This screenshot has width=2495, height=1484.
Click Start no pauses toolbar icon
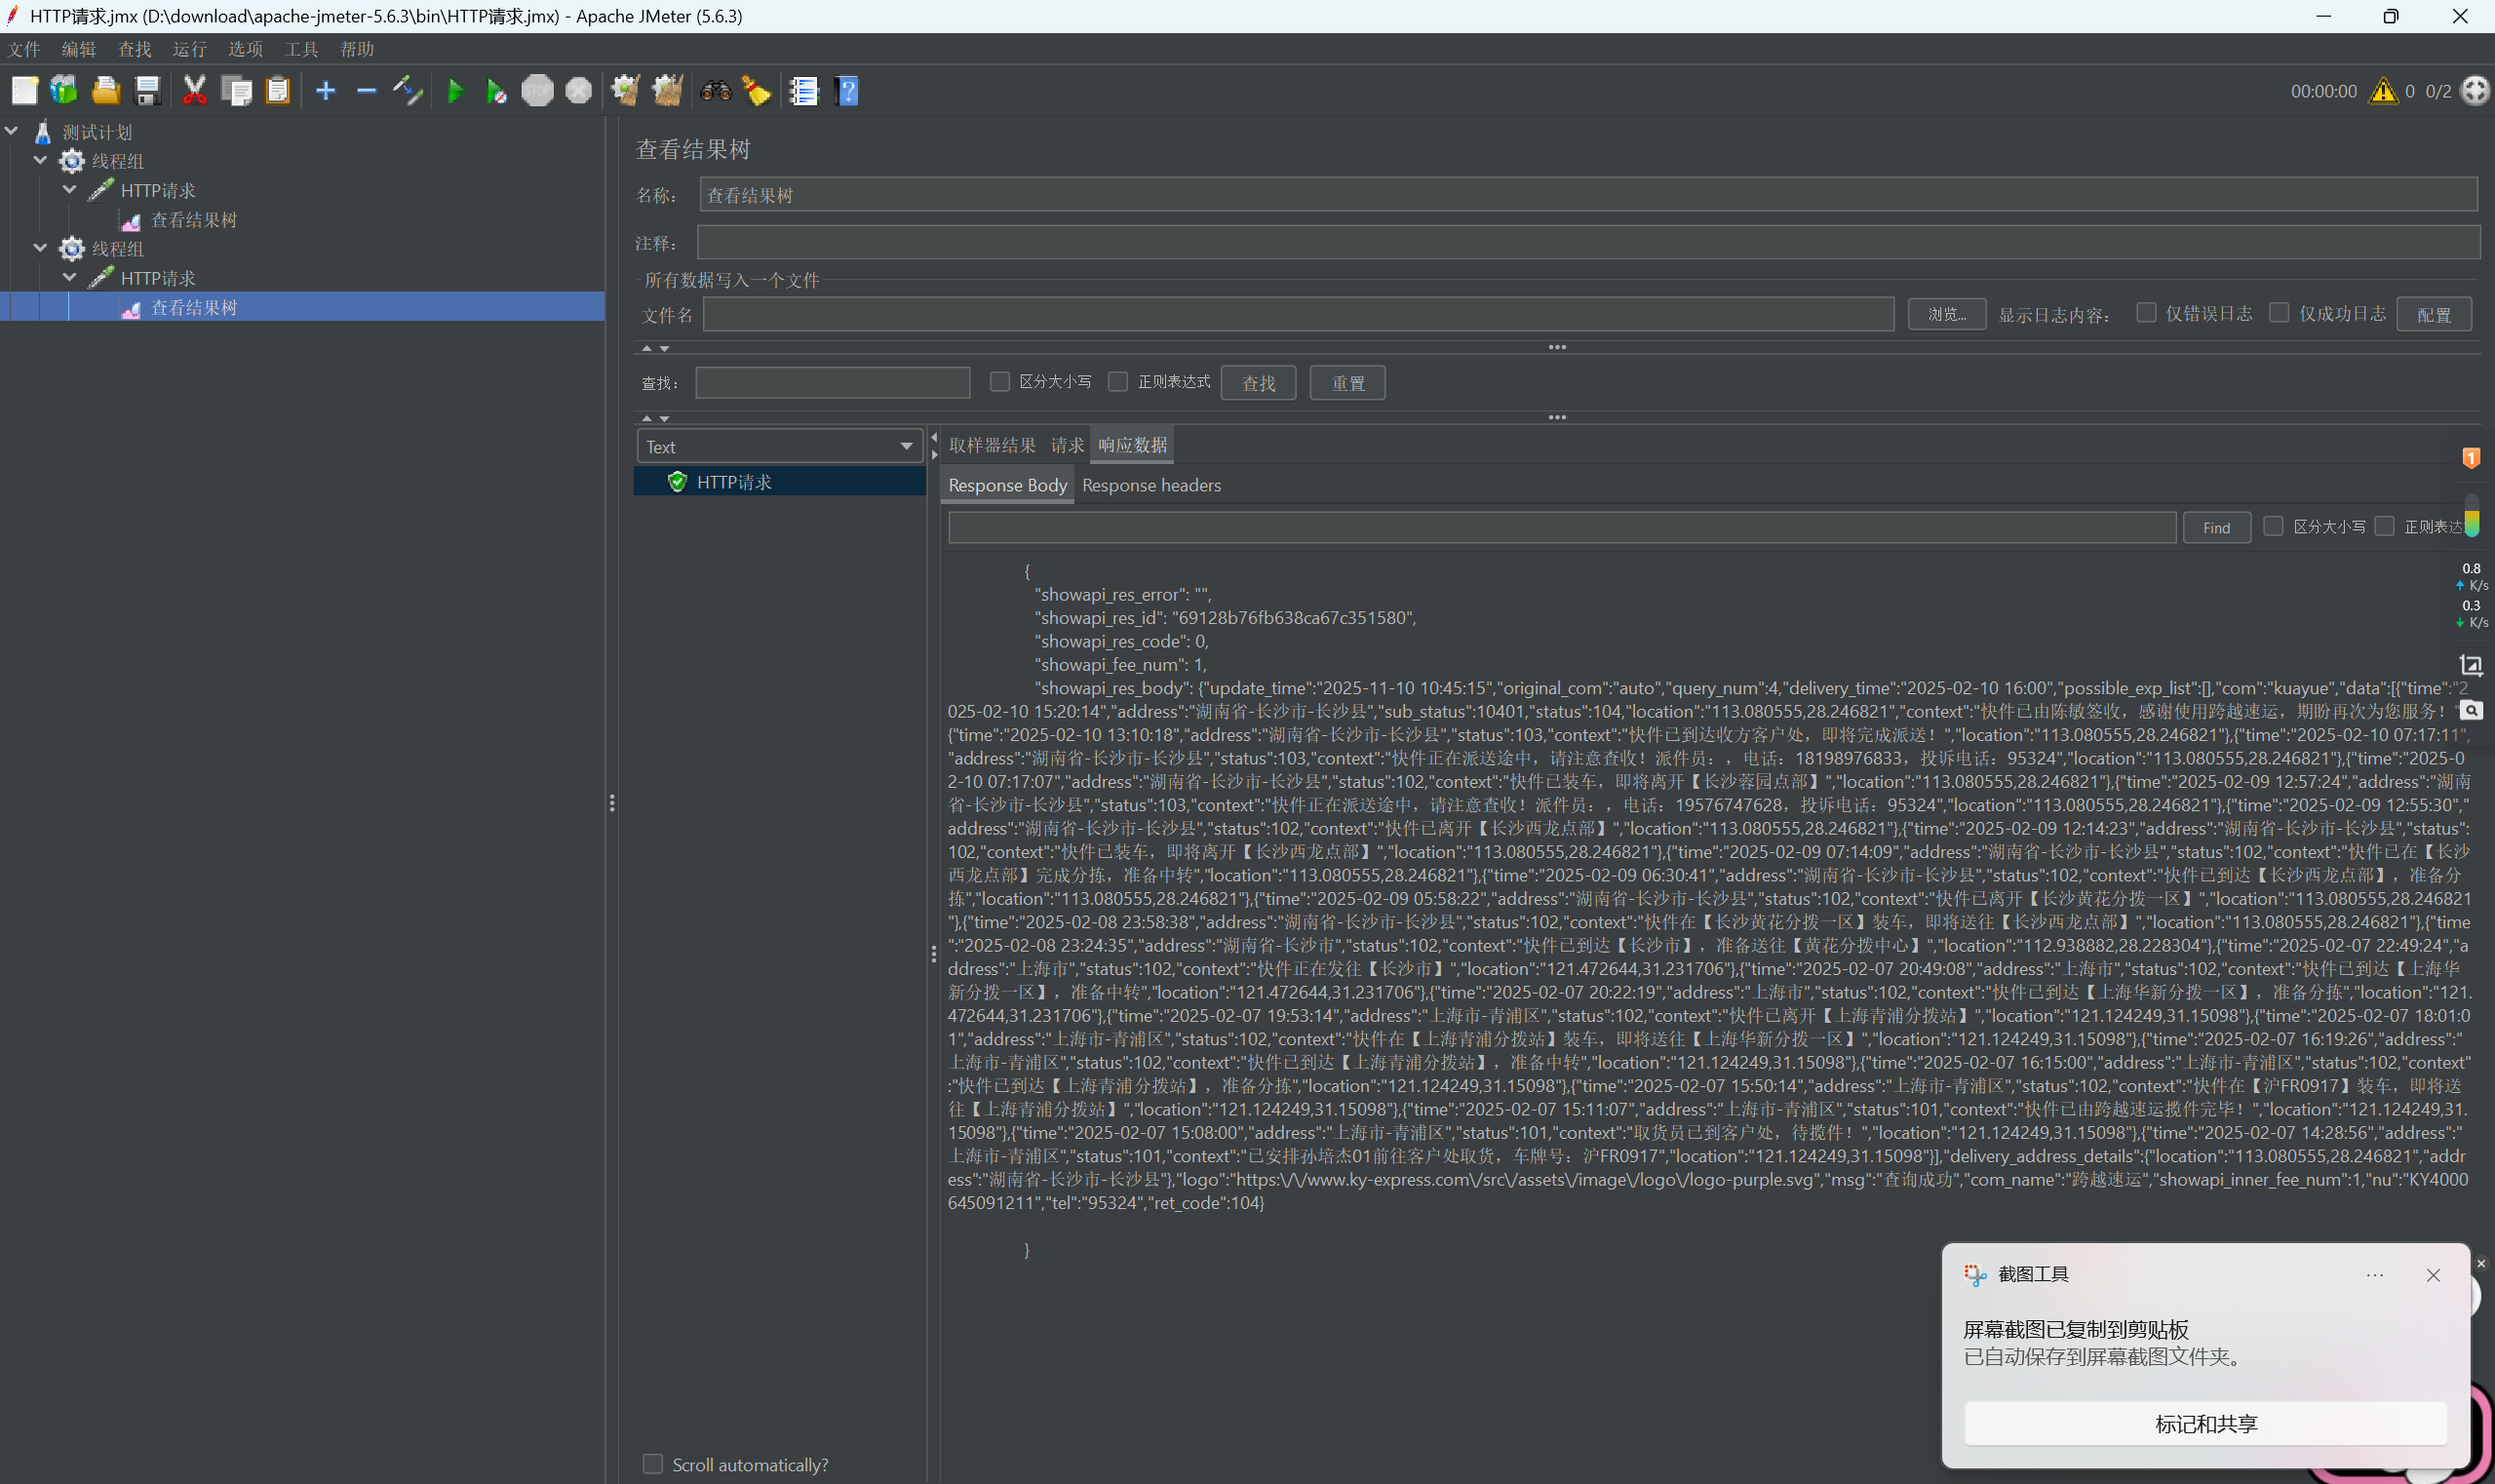click(496, 92)
